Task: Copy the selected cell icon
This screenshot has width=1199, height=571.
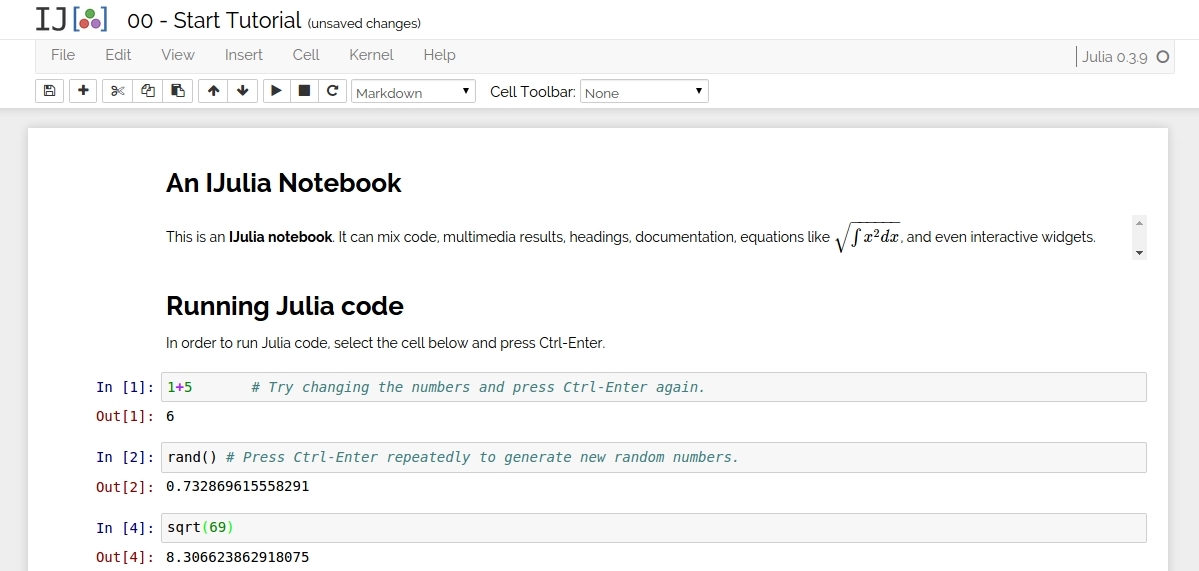Action: (148, 91)
